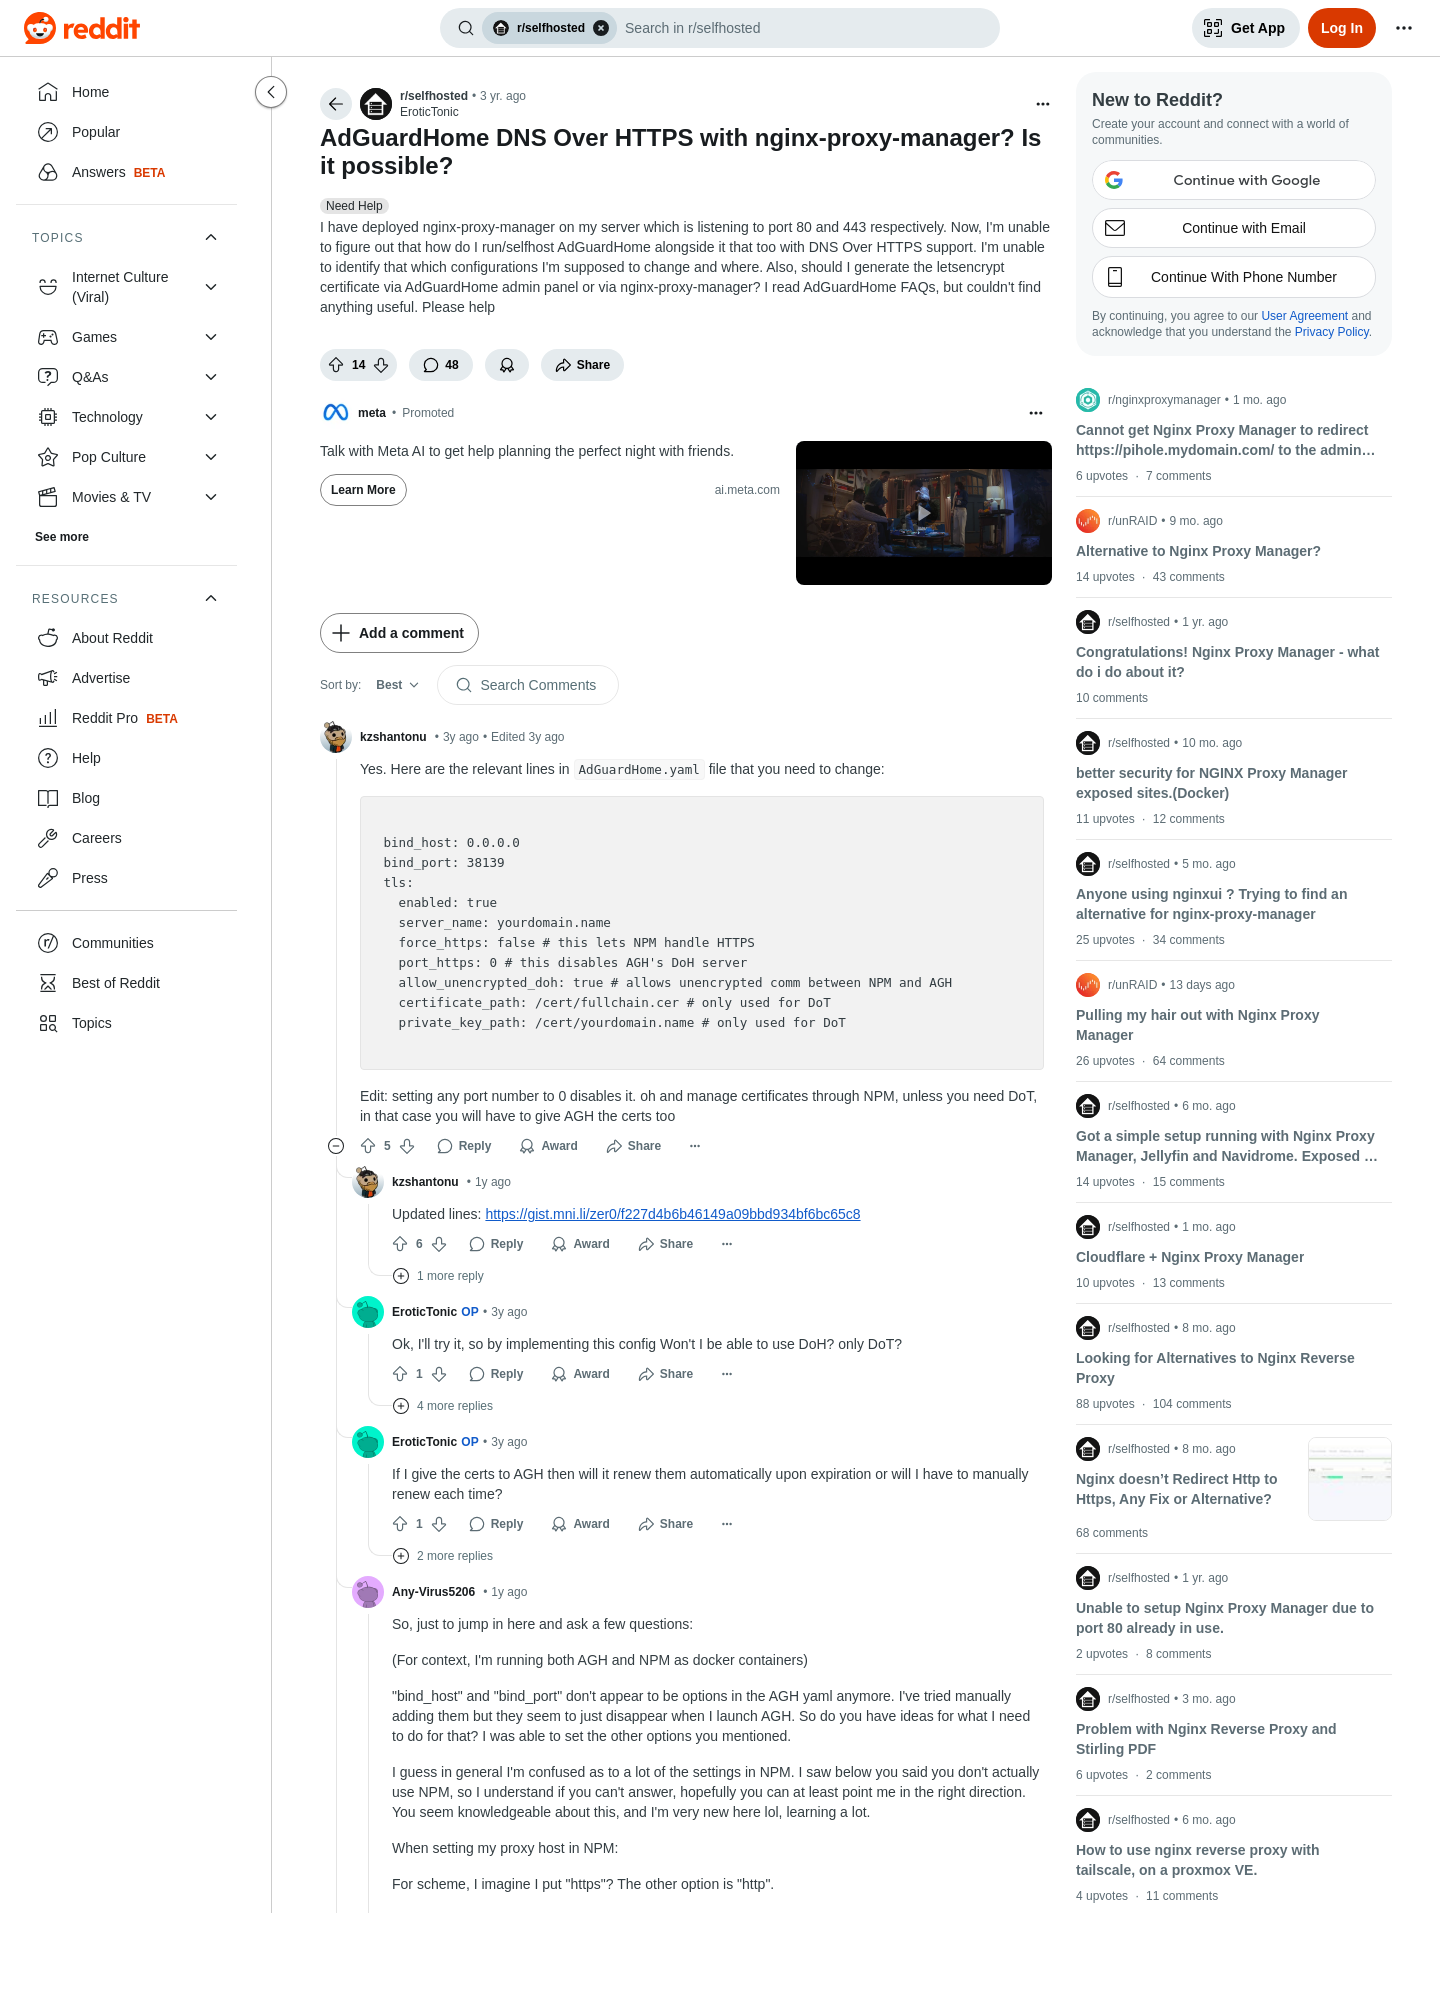Give an award to the post
This screenshot has height=2000, width=1440.
click(x=507, y=365)
